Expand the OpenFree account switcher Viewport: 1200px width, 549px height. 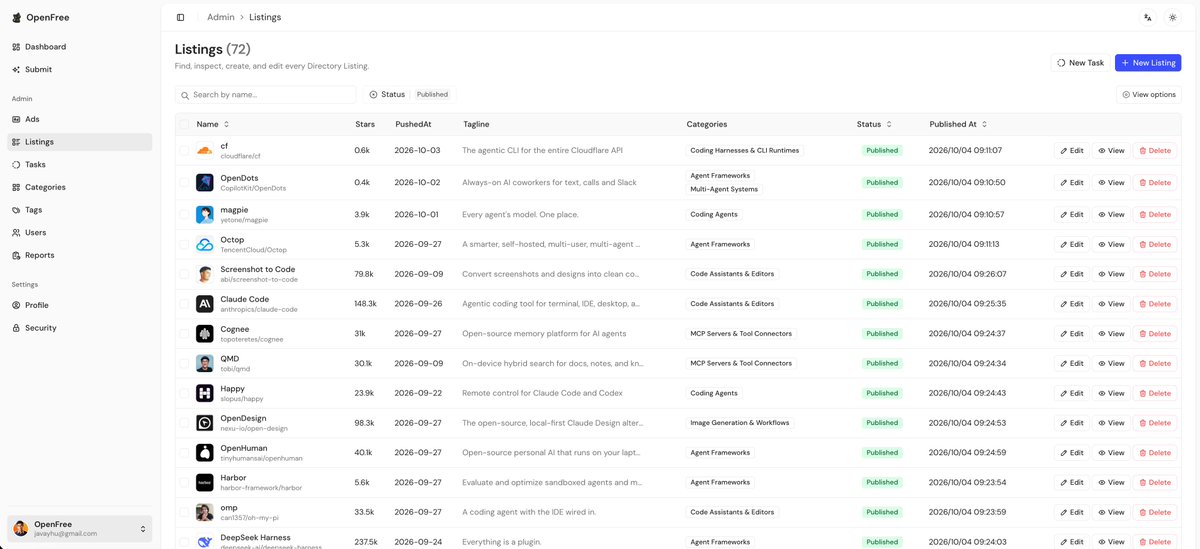(80, 529)
